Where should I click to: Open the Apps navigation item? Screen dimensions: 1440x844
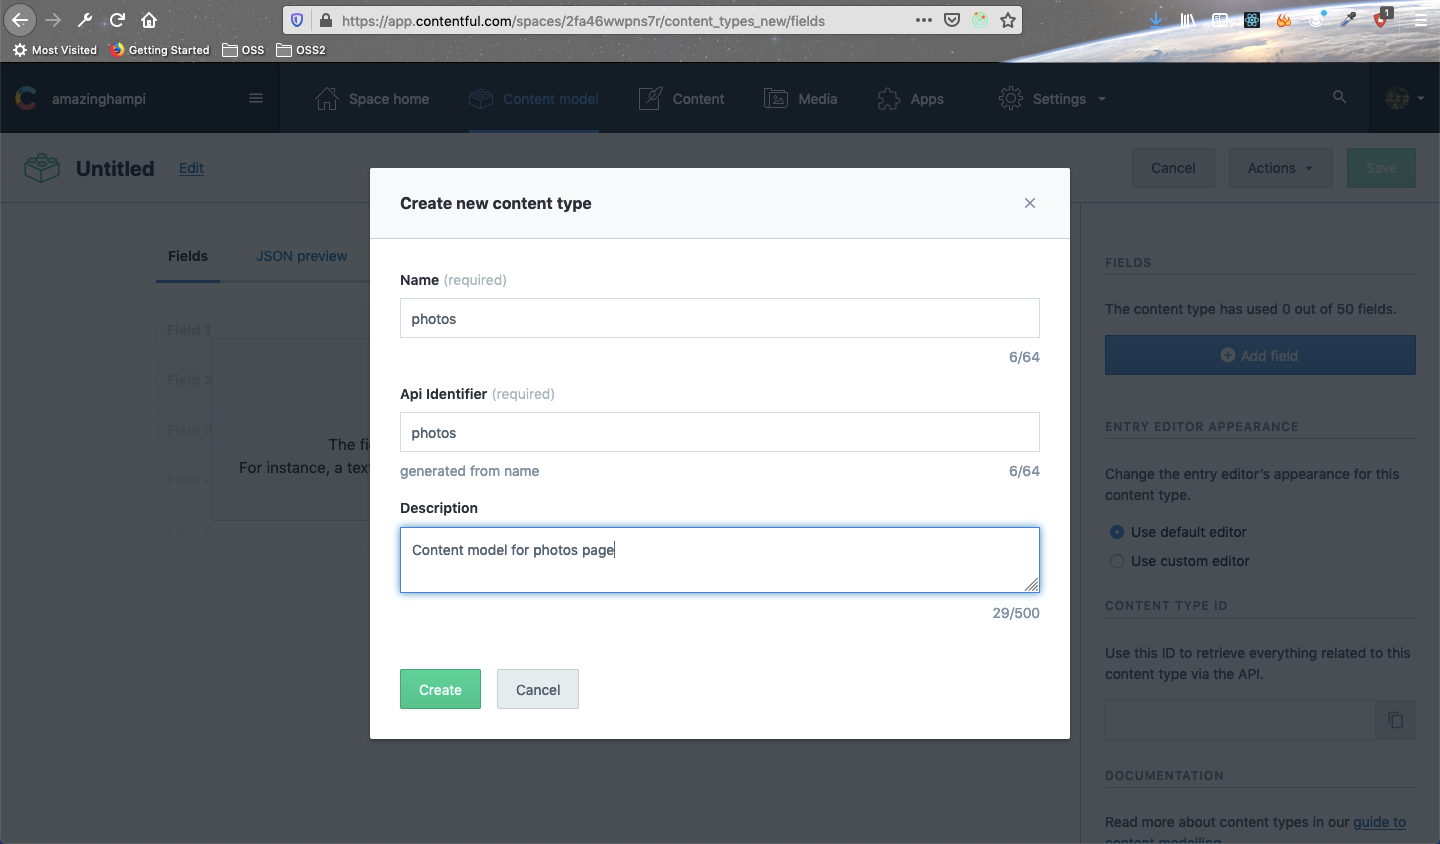pyautogui.click(x=910, y=98)
